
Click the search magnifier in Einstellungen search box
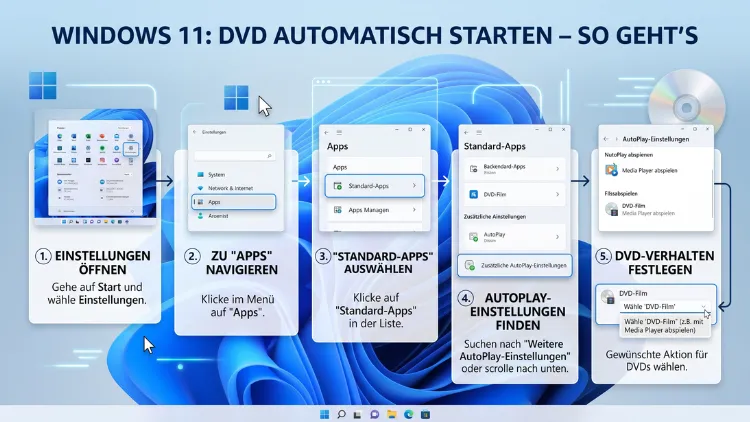(269, 156)
